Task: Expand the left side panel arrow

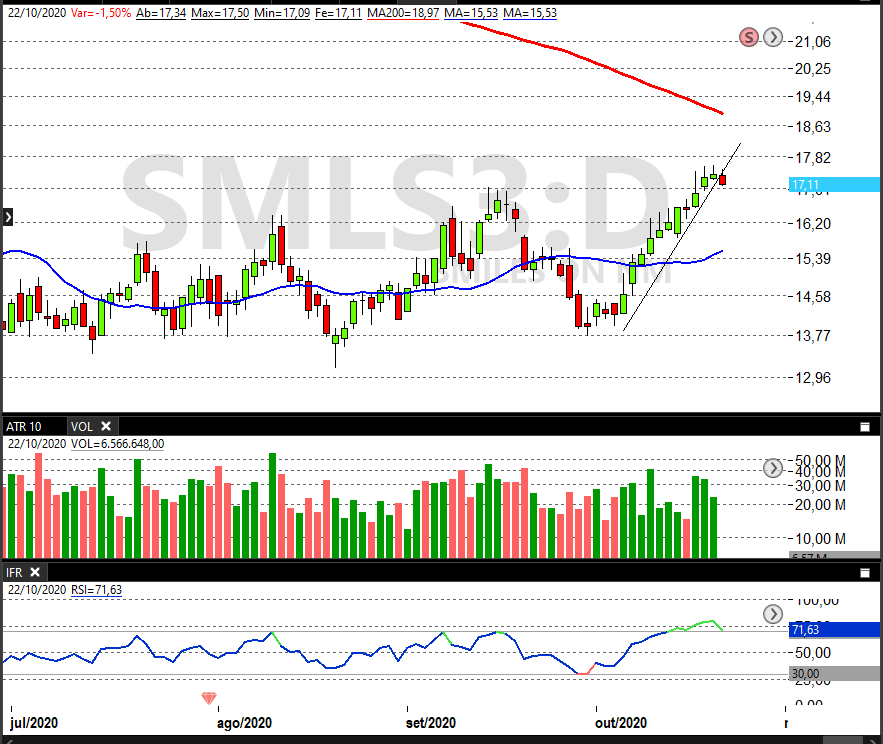Action: [x=7, y=216]
